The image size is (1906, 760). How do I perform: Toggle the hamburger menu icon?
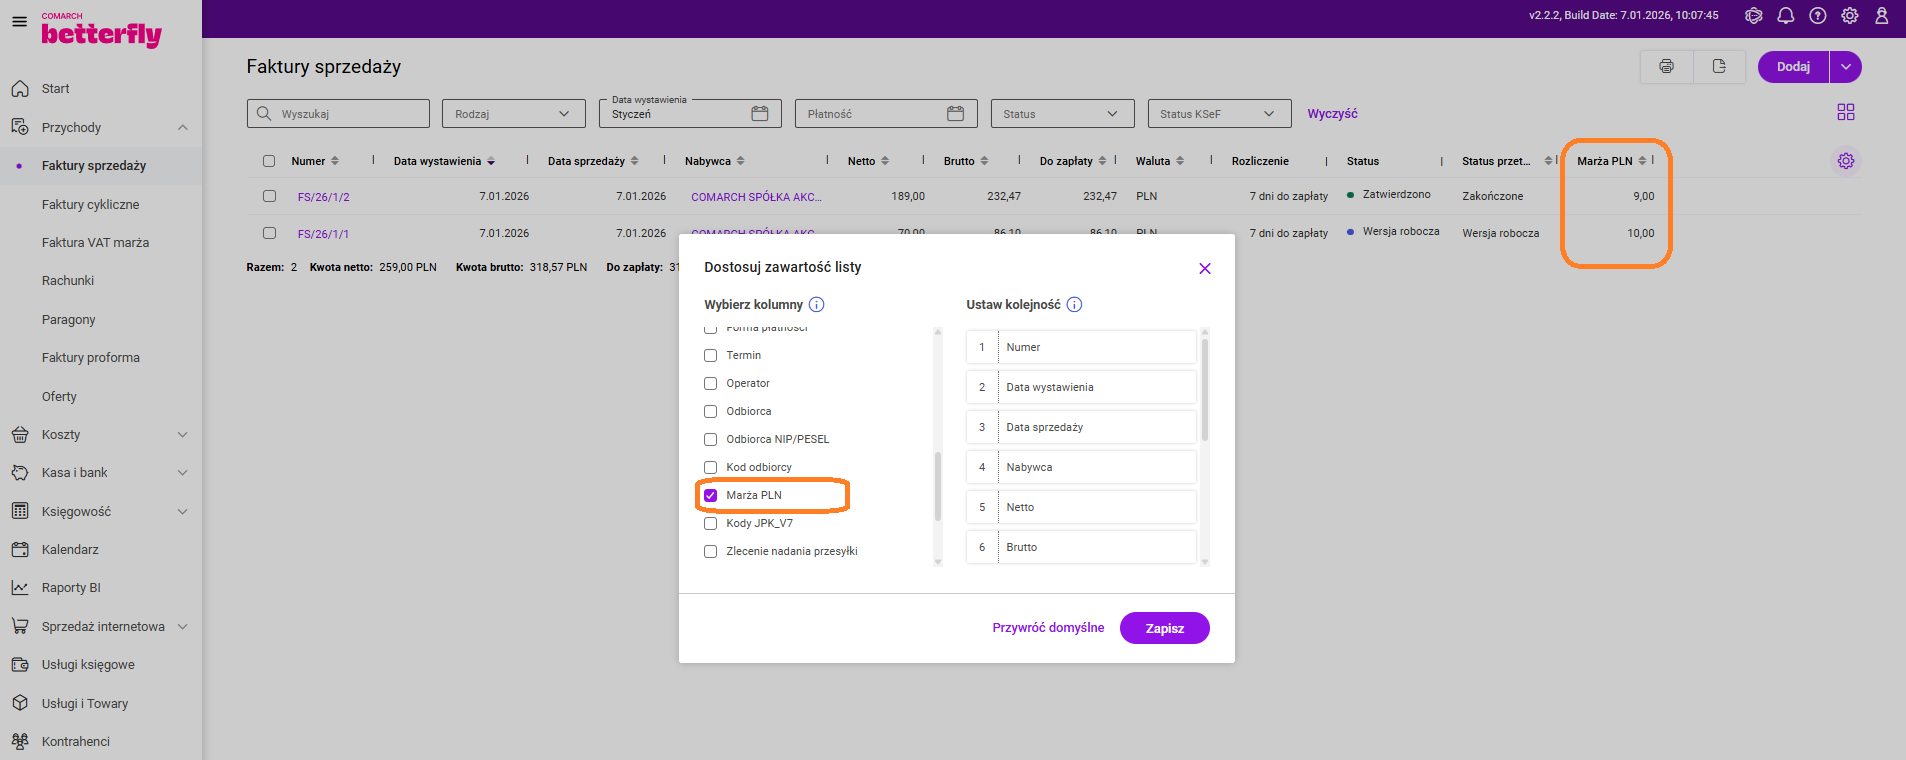(19, 21)
